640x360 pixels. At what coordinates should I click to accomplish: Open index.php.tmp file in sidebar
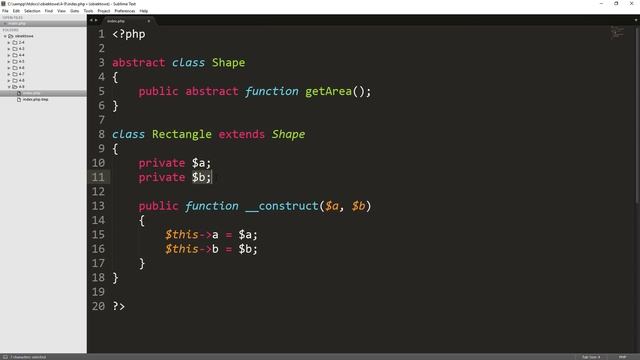[x=36, y=100]
